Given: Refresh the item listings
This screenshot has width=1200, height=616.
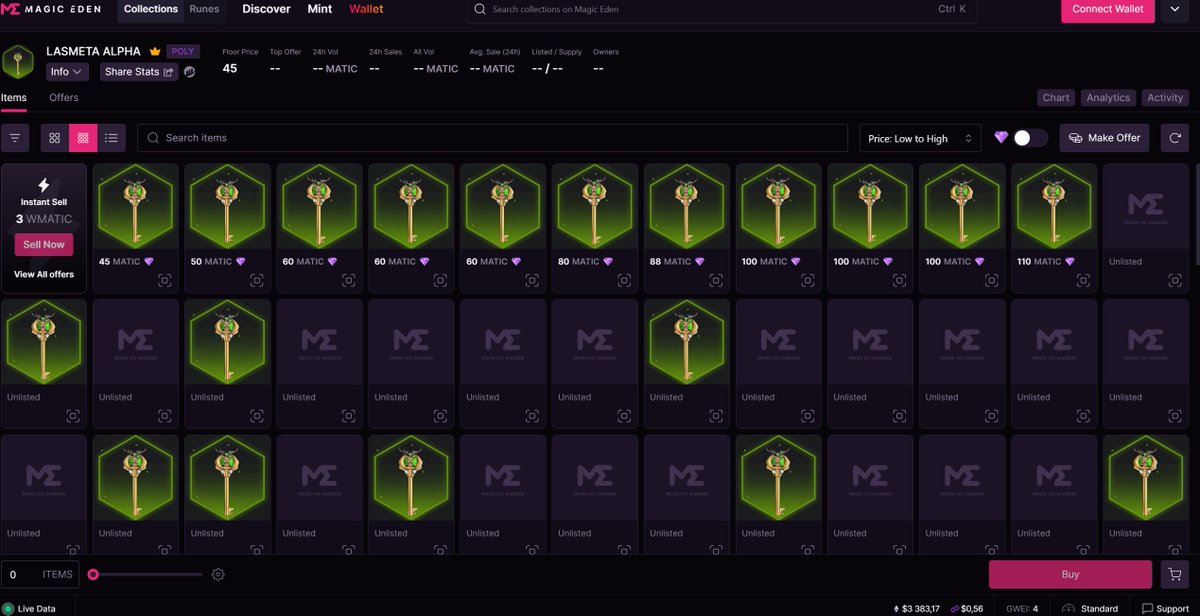Looking at the screenshot, I should (1176, 138).
